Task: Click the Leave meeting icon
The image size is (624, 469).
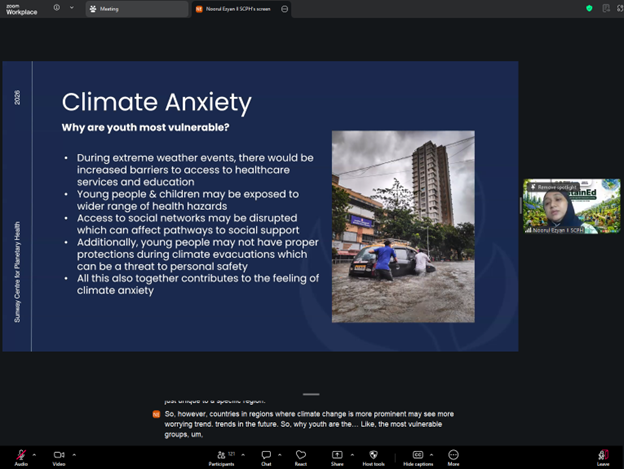Action: (x=603, y=454)
